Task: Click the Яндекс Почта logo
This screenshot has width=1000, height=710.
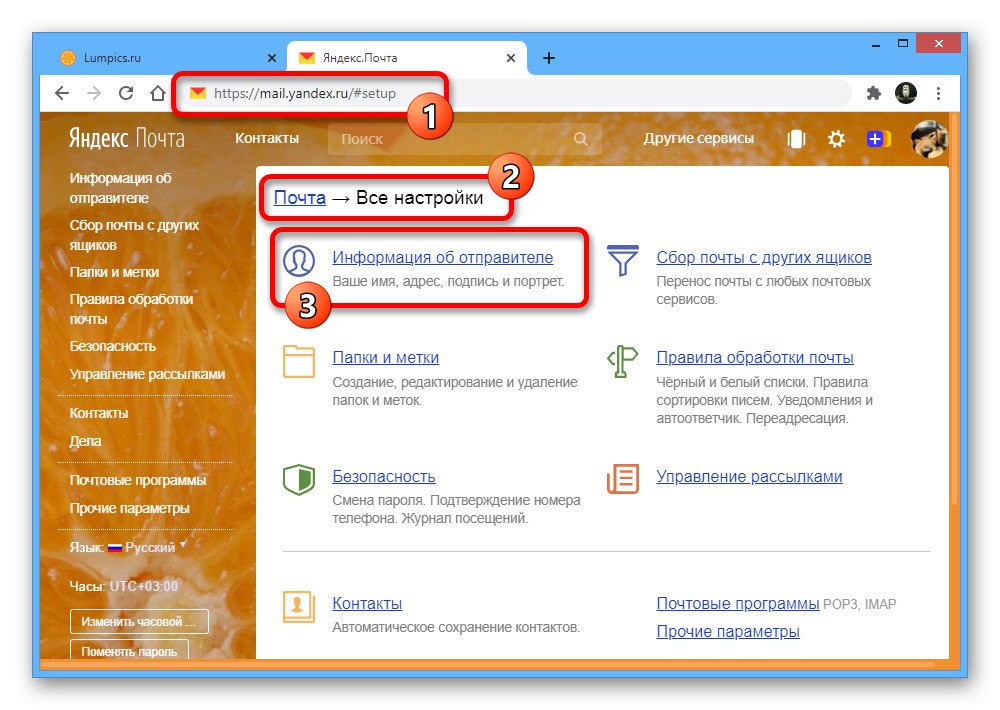Action: pyautogui.click(x=127, y=138)
